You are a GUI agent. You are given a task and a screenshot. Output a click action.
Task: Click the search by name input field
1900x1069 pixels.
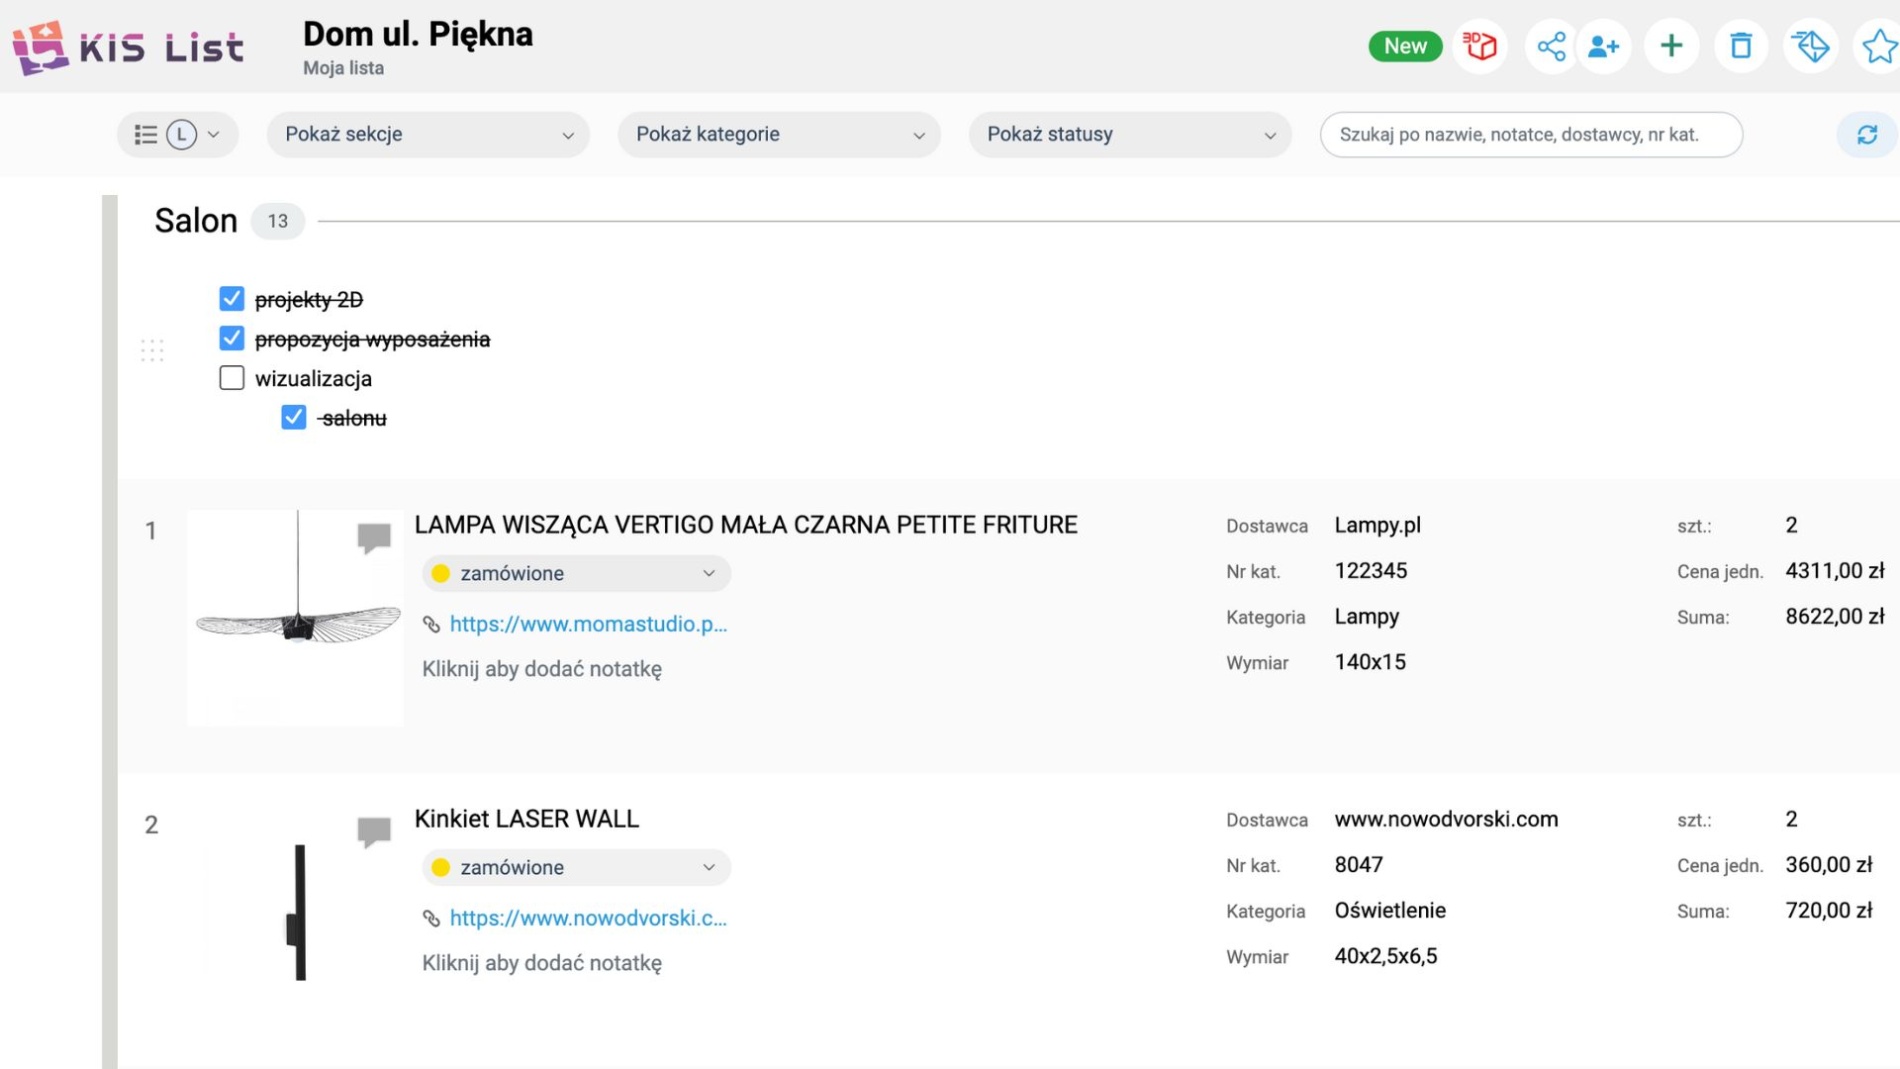click(x=1530, y=135)
